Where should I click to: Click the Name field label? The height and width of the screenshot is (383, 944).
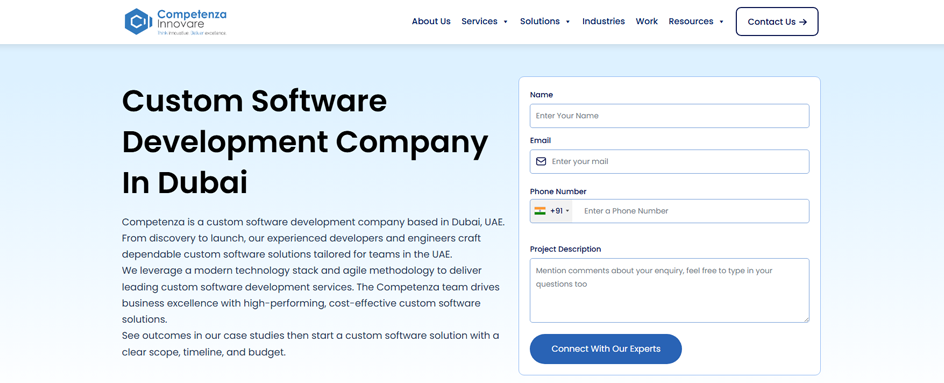click(541, 95)
